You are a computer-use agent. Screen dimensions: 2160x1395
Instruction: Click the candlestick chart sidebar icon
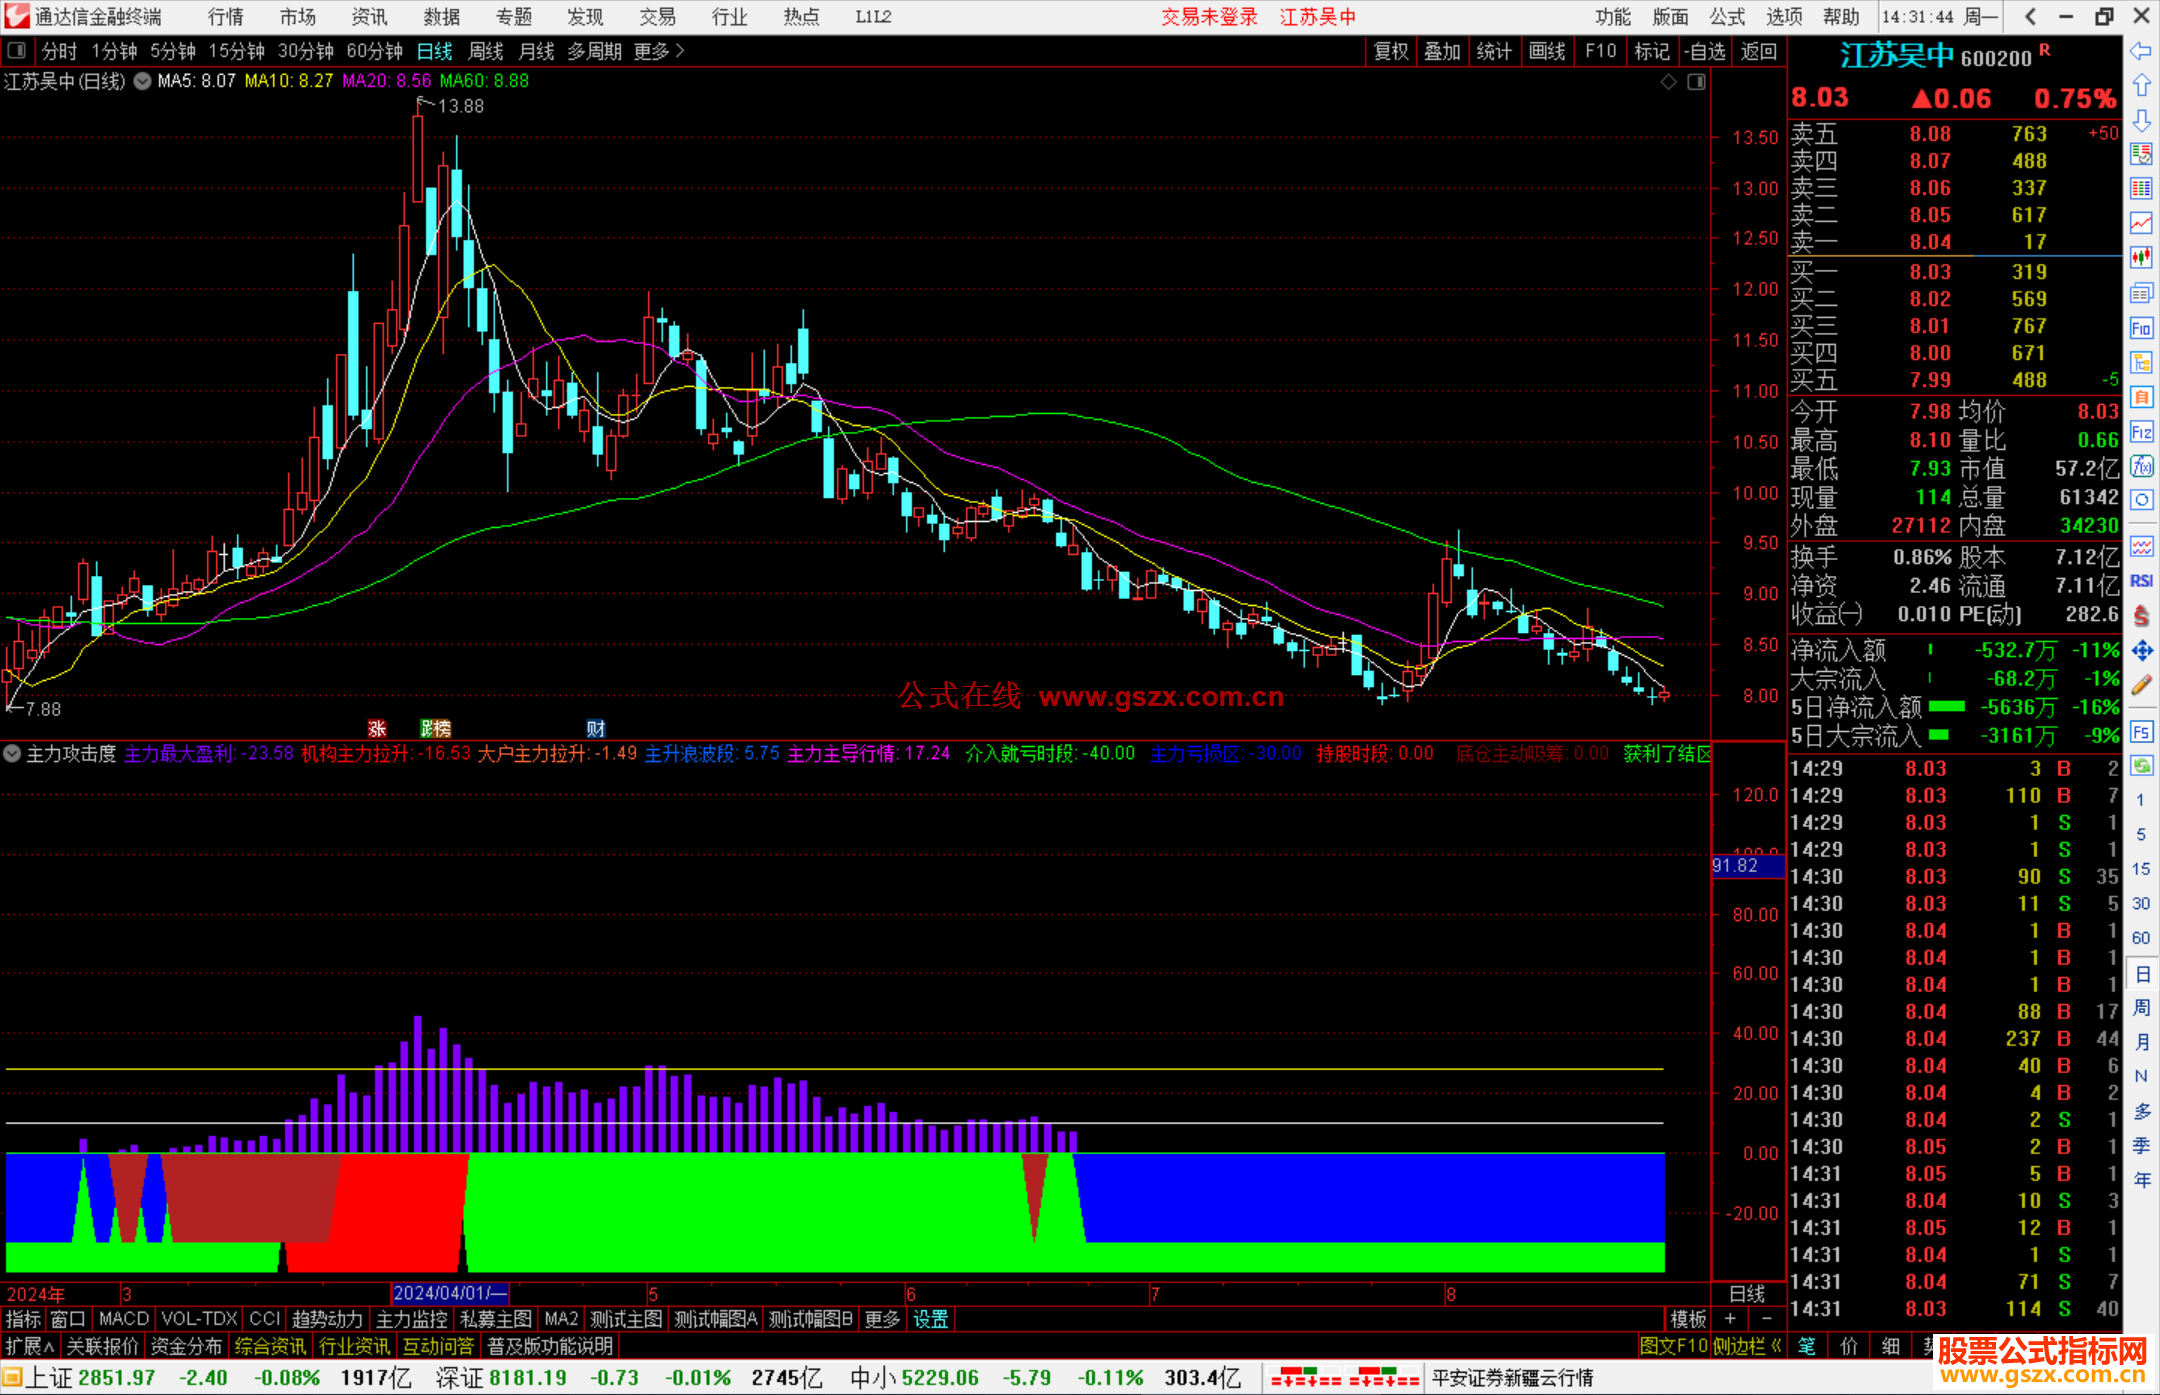tap(2141, 257)
